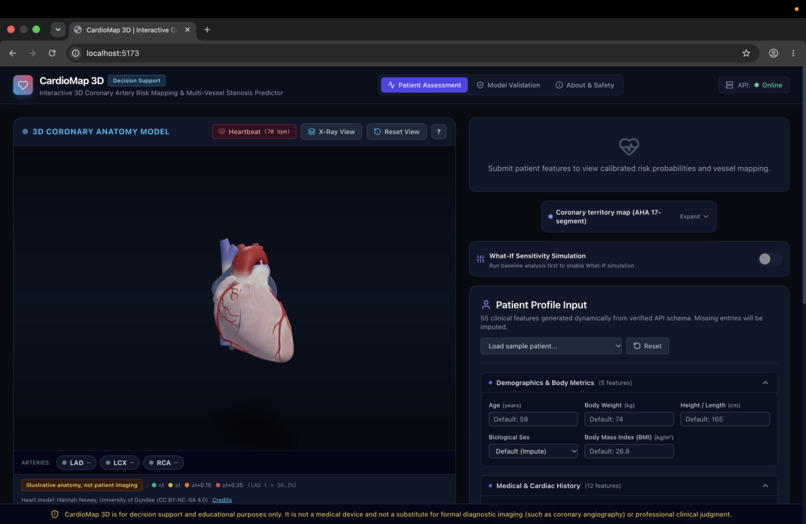This screenshot has width=806, height=524.
Task: Switch to Patient Assessment tab
Action: tap(424, 85)
